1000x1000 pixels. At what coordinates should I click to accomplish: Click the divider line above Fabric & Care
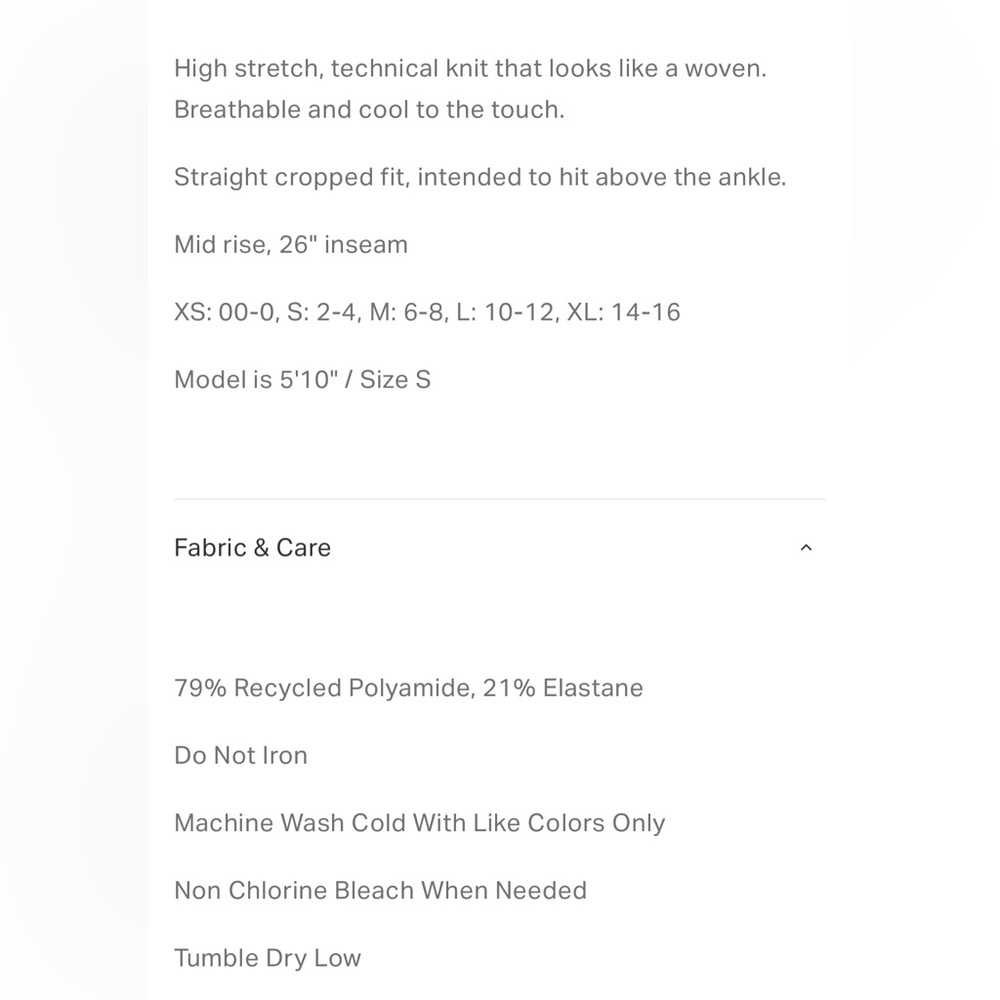[x=500, y=499]
